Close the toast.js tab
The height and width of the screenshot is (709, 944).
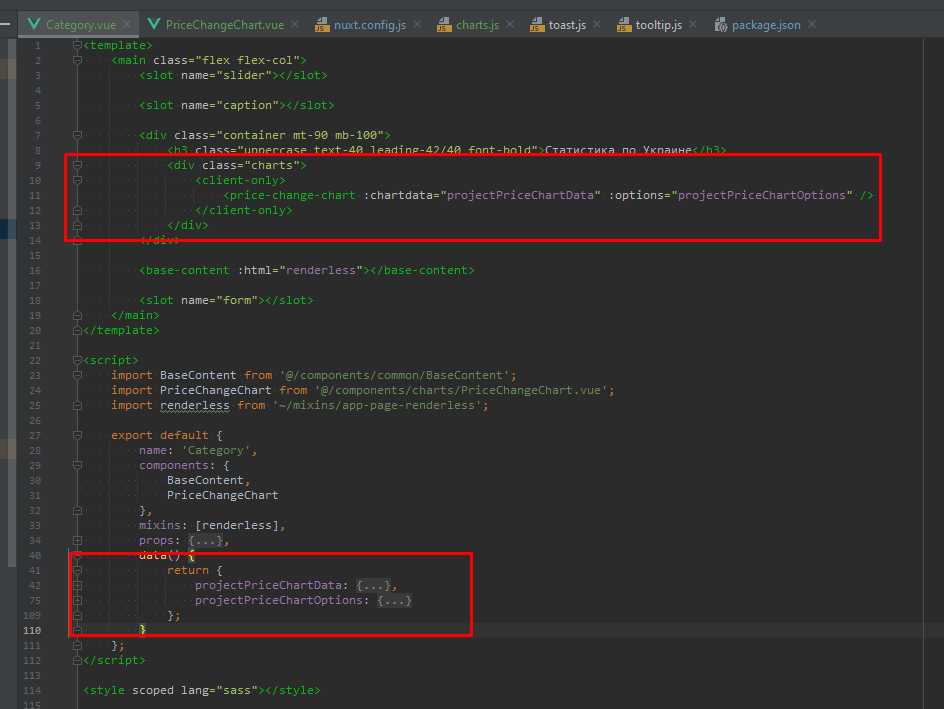click(x=597, y=24)
